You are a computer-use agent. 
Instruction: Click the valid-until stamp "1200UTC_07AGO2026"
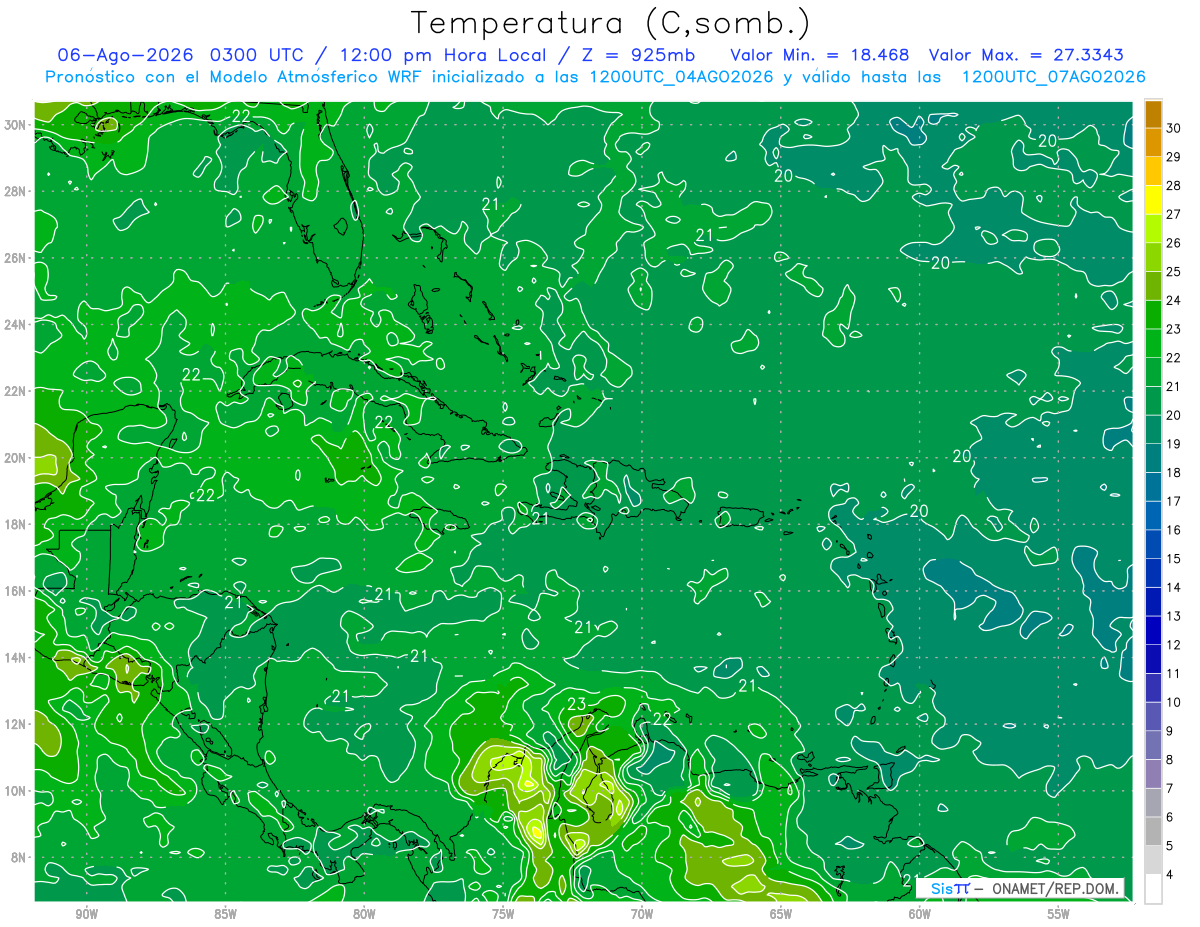pos(1053,77)
